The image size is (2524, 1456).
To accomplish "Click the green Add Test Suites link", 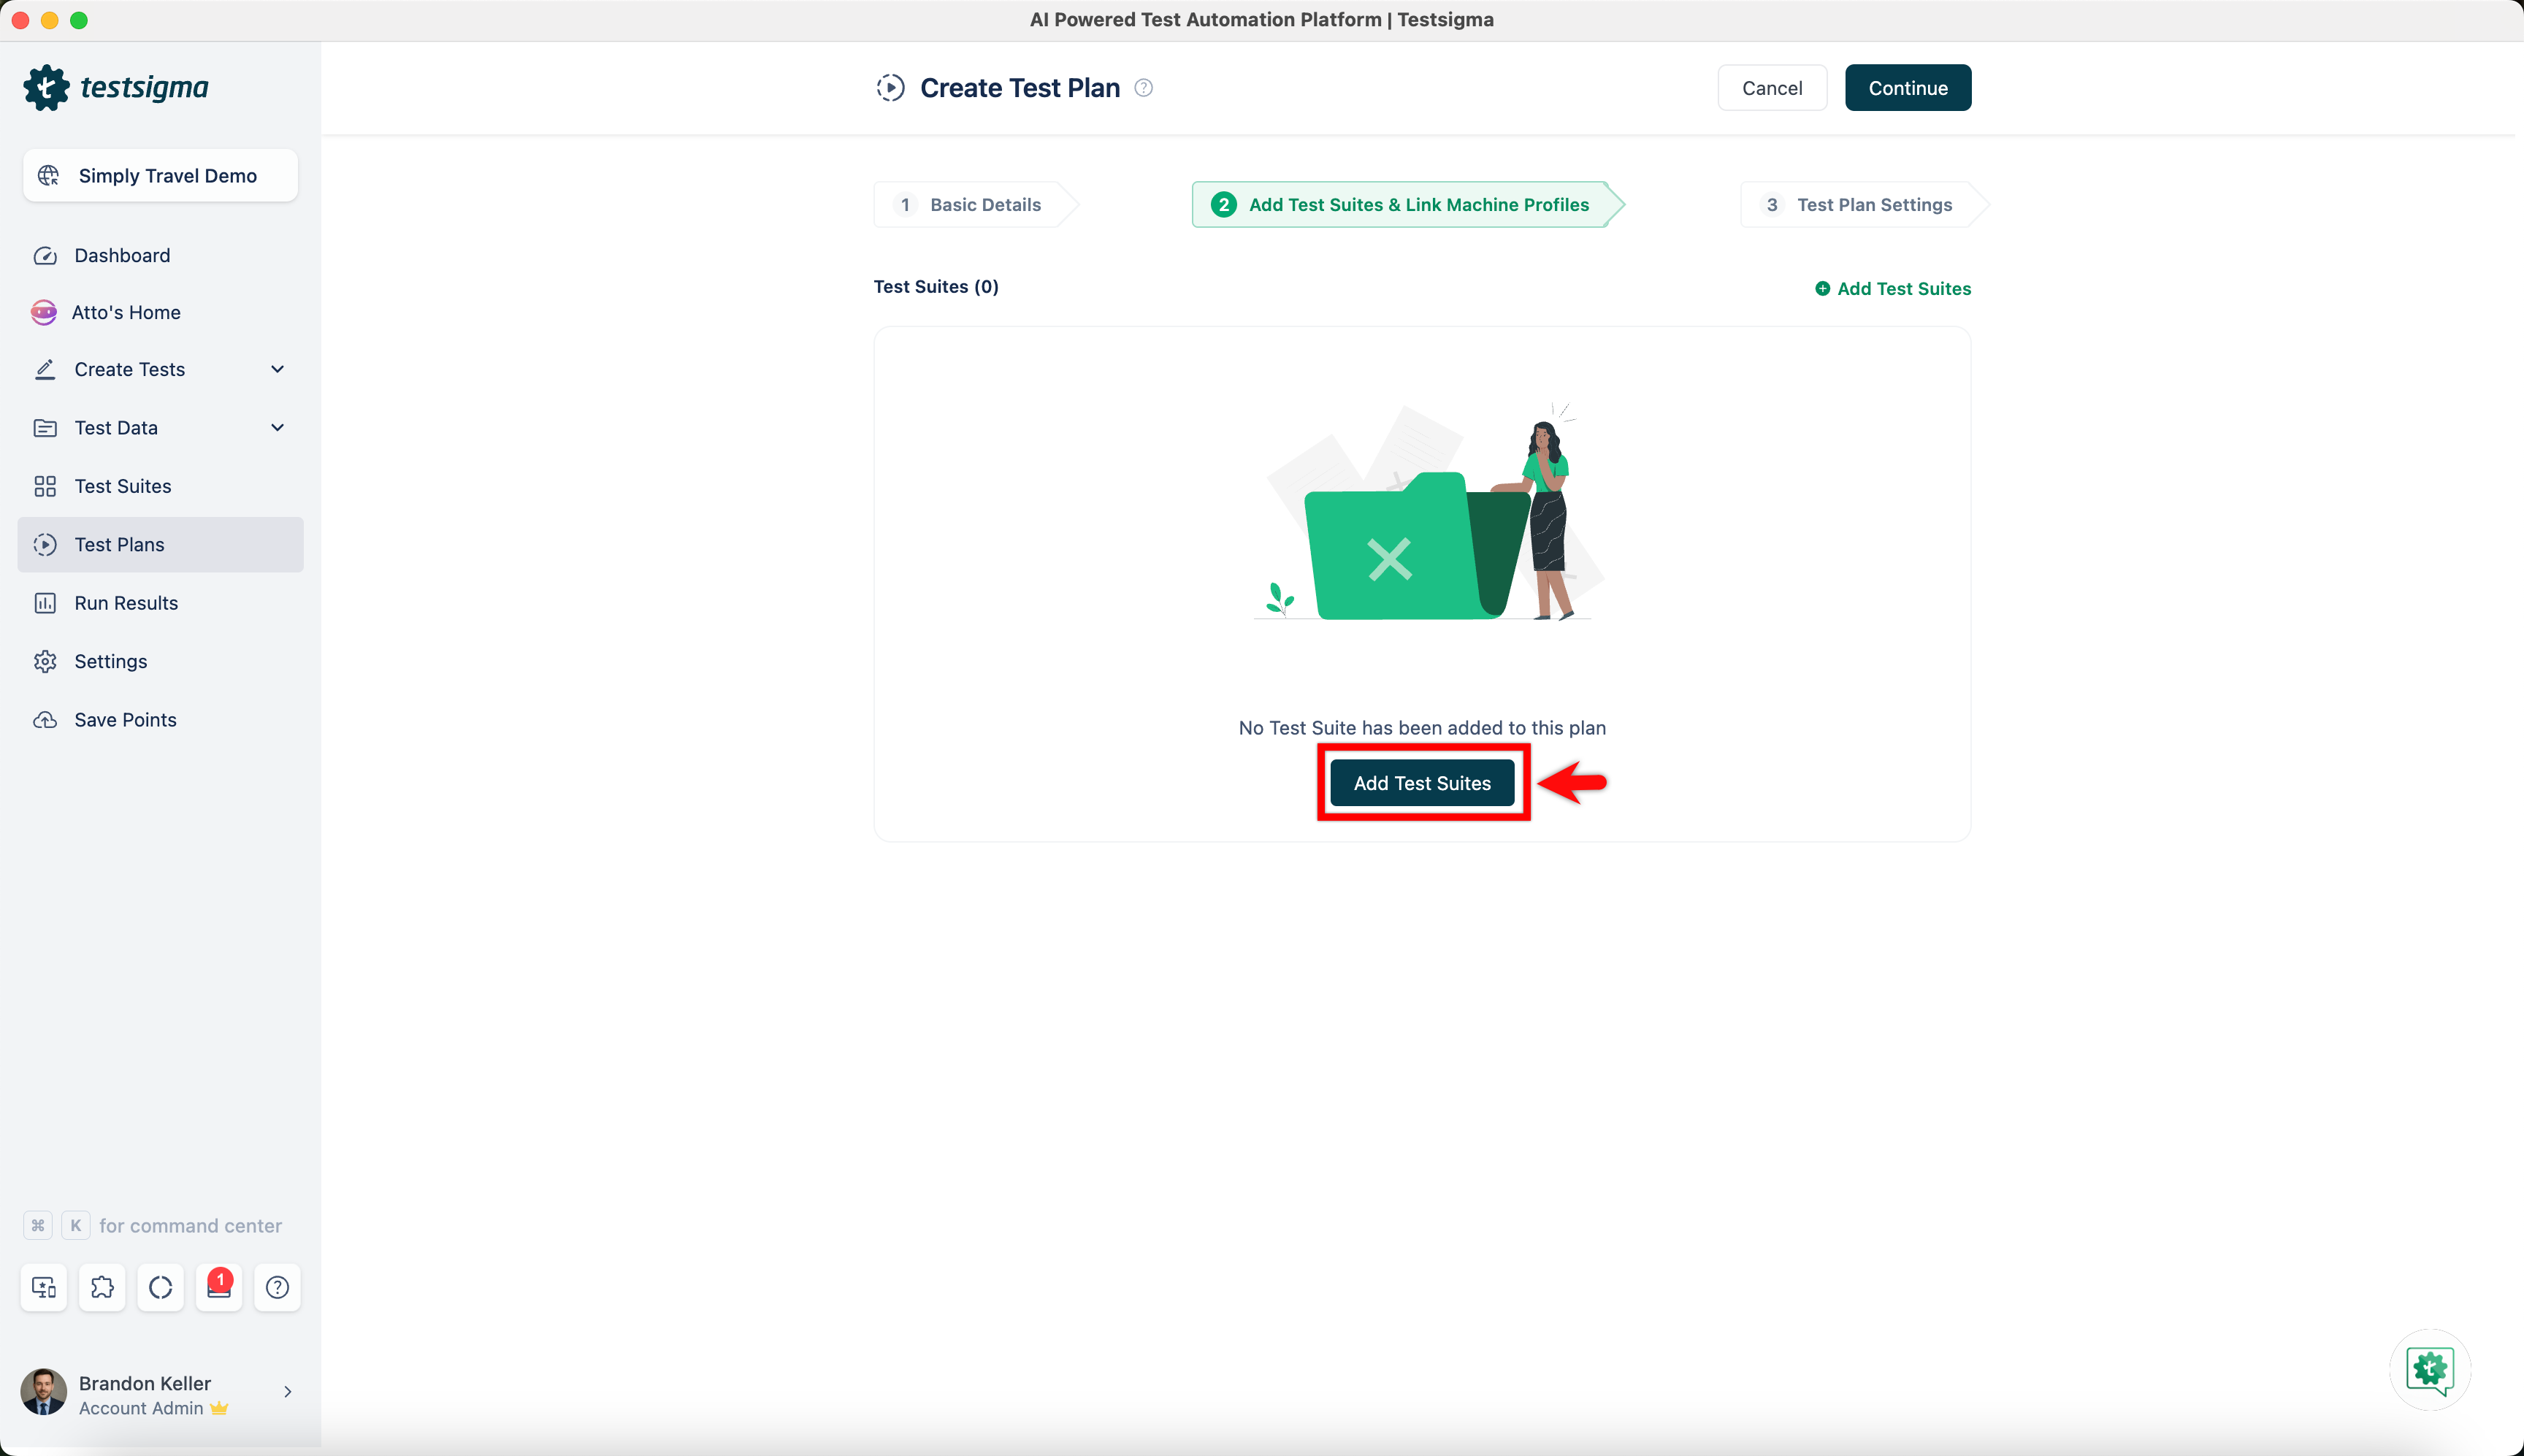I will (1892, 288).
